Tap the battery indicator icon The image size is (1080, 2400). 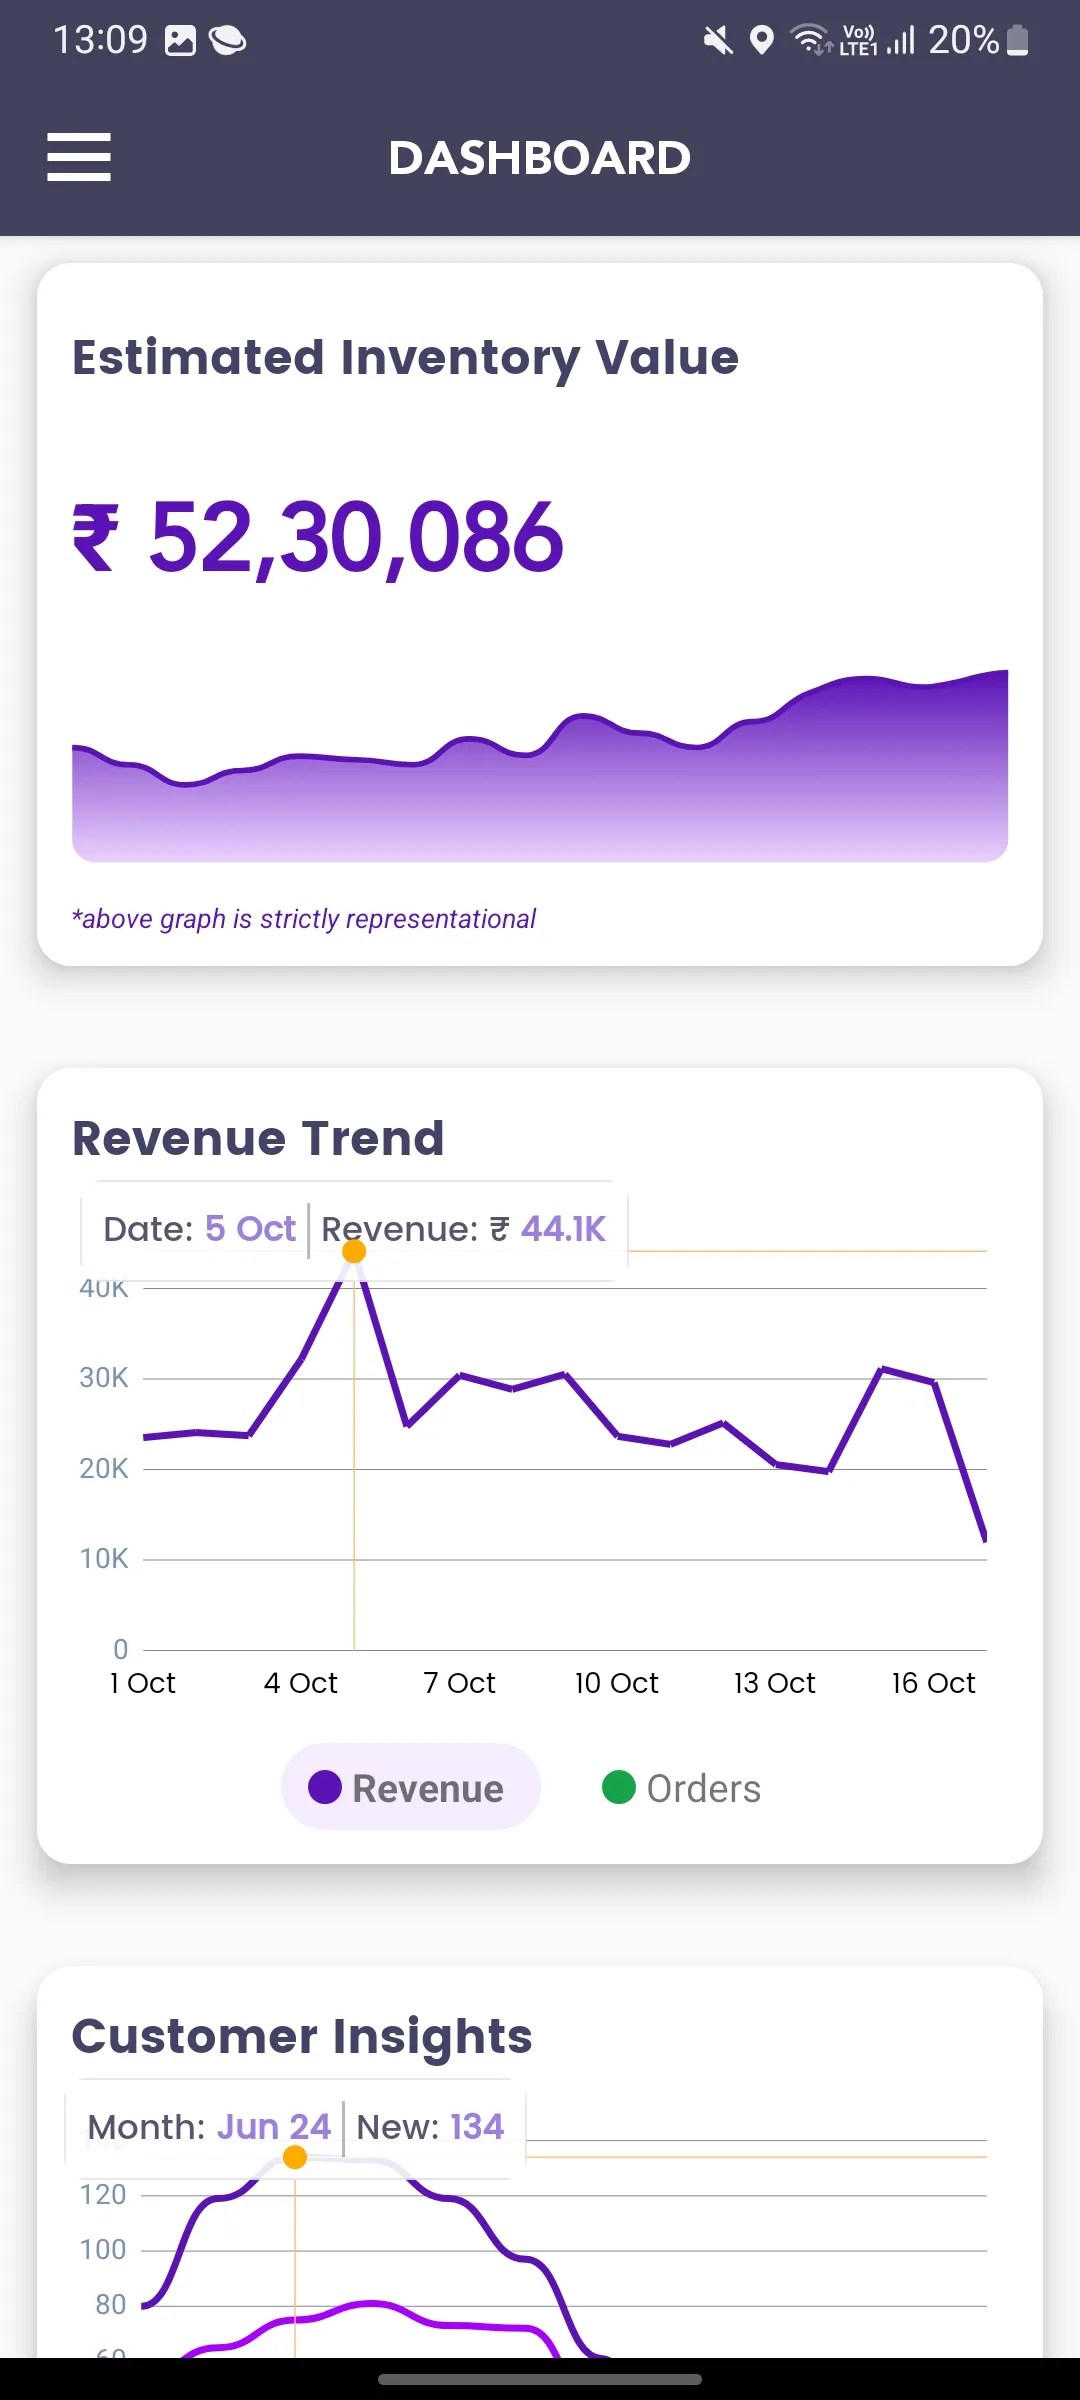tap(1018, 41)
